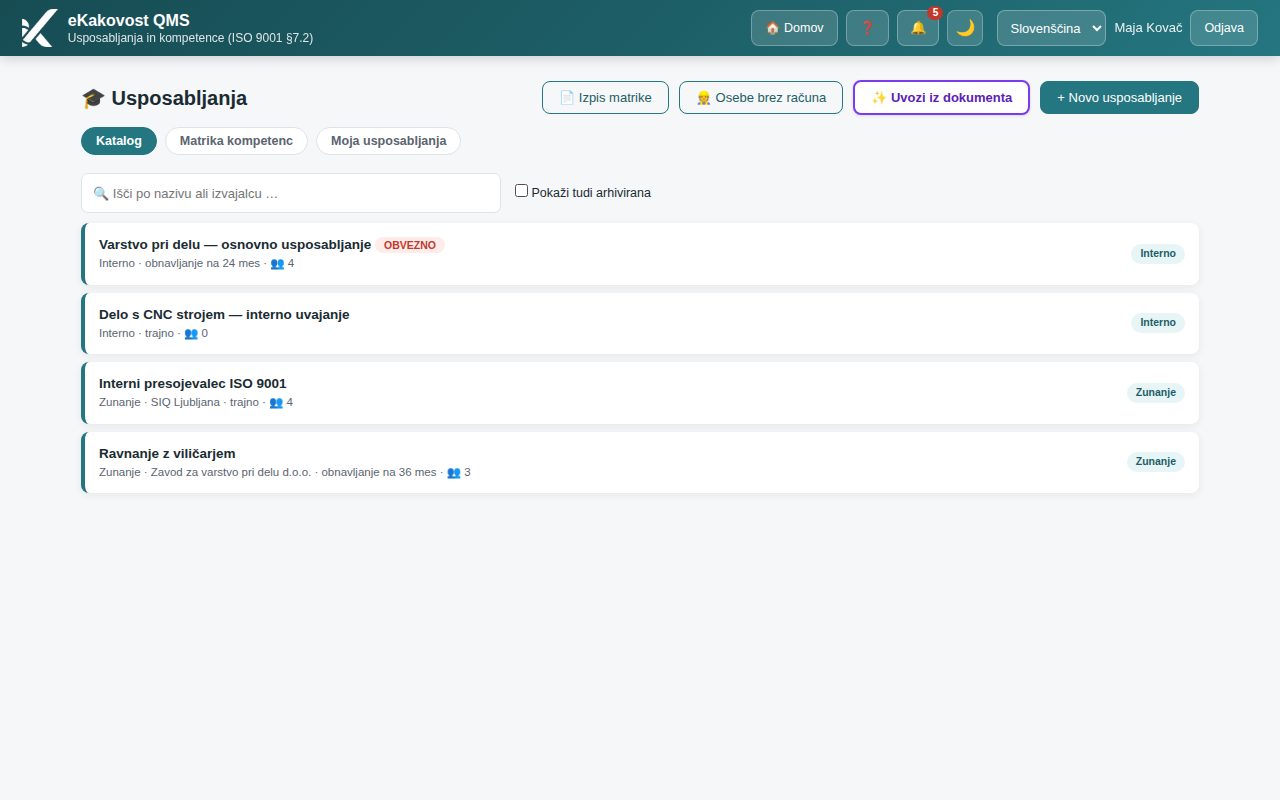Image resolution: width=1280 pixels, height=800 pixels.
Task: Open help via the question mark icon
Action: (x=867, y=28)
